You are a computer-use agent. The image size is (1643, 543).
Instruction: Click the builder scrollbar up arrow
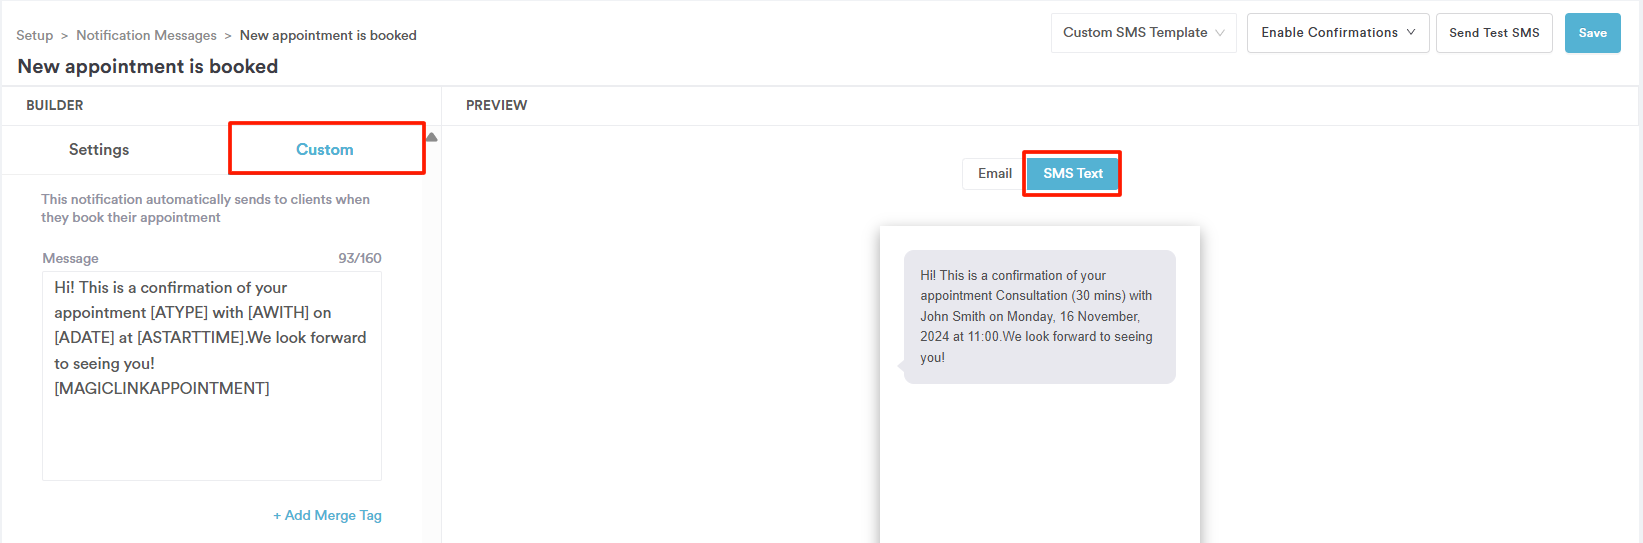[x=432, y=137]
